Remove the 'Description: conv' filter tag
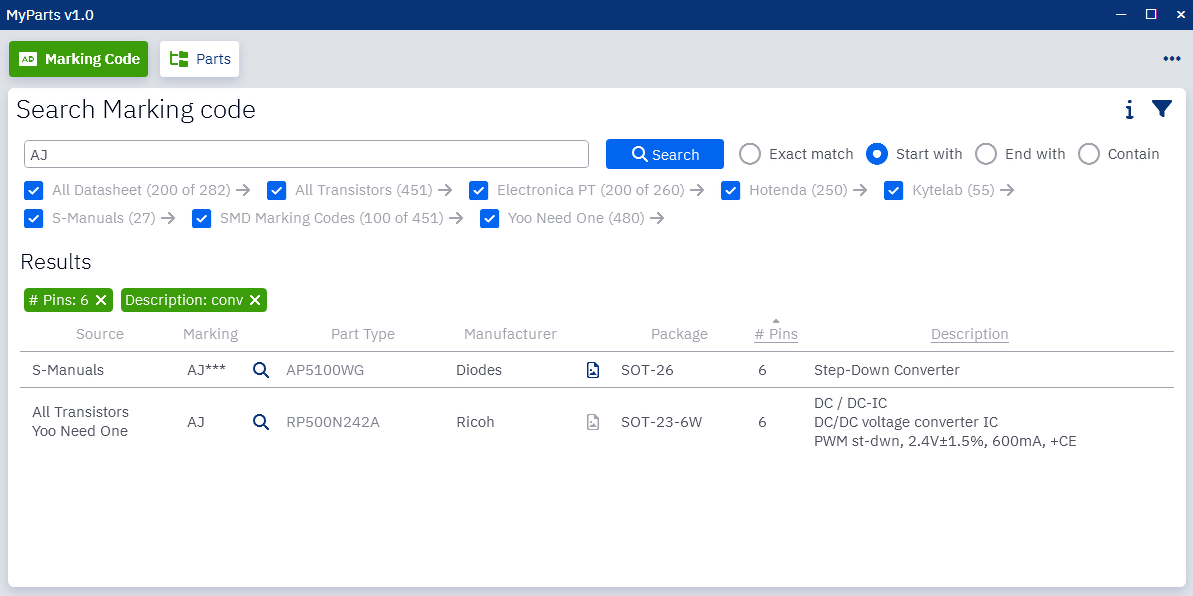Image resolution: width=1193 pixels, height=596 pixels. pyautogui.click(x=255, y=300)
